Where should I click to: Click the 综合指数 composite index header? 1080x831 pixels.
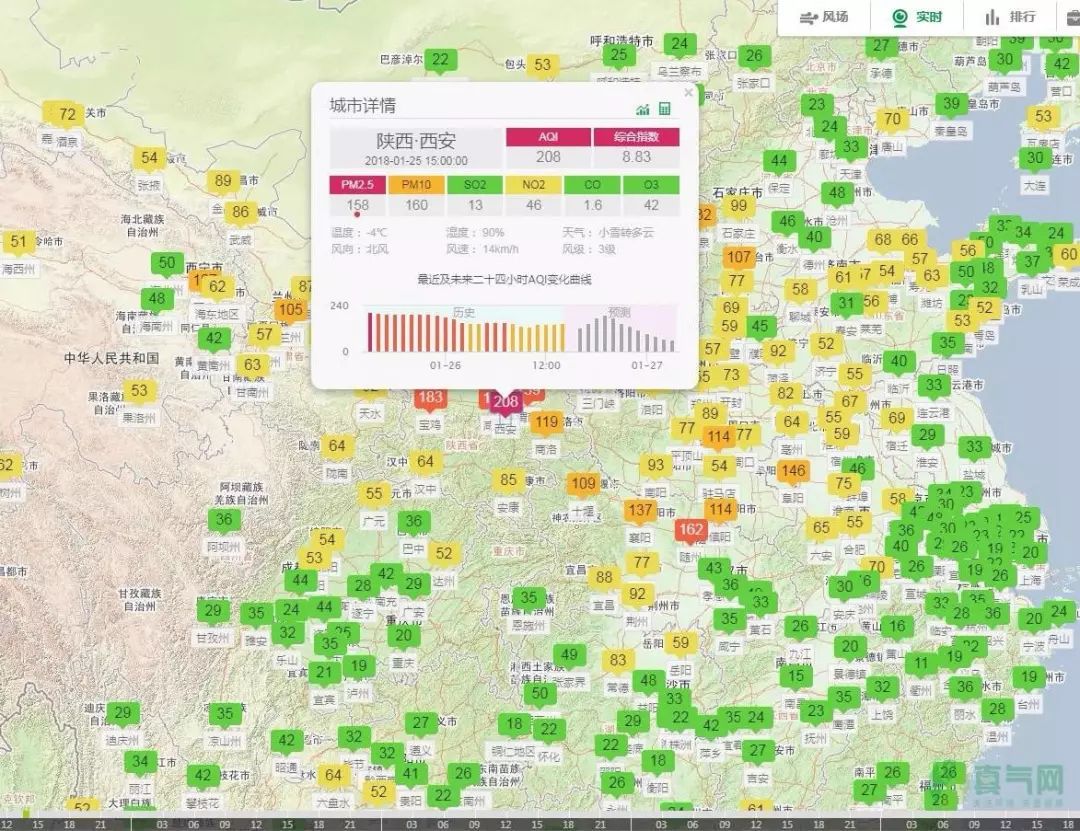636,137
